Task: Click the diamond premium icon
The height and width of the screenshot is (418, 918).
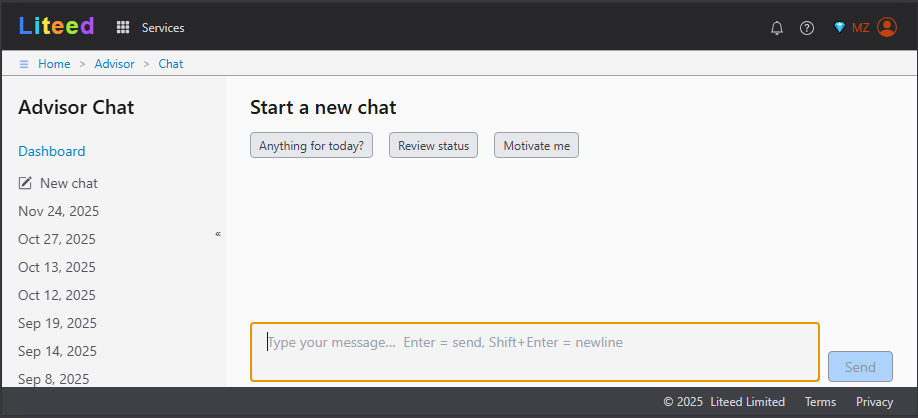Action: pos(839,28)
